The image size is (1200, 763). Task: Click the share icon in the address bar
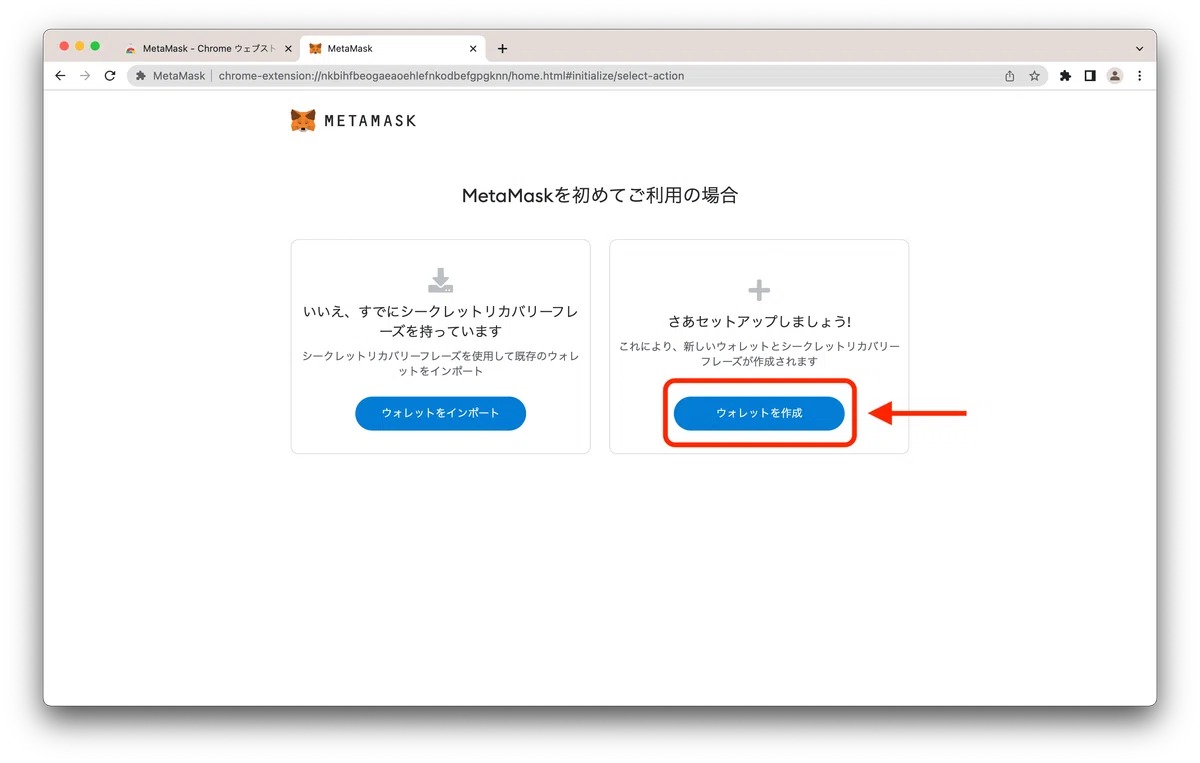(x=1010, y=76)
